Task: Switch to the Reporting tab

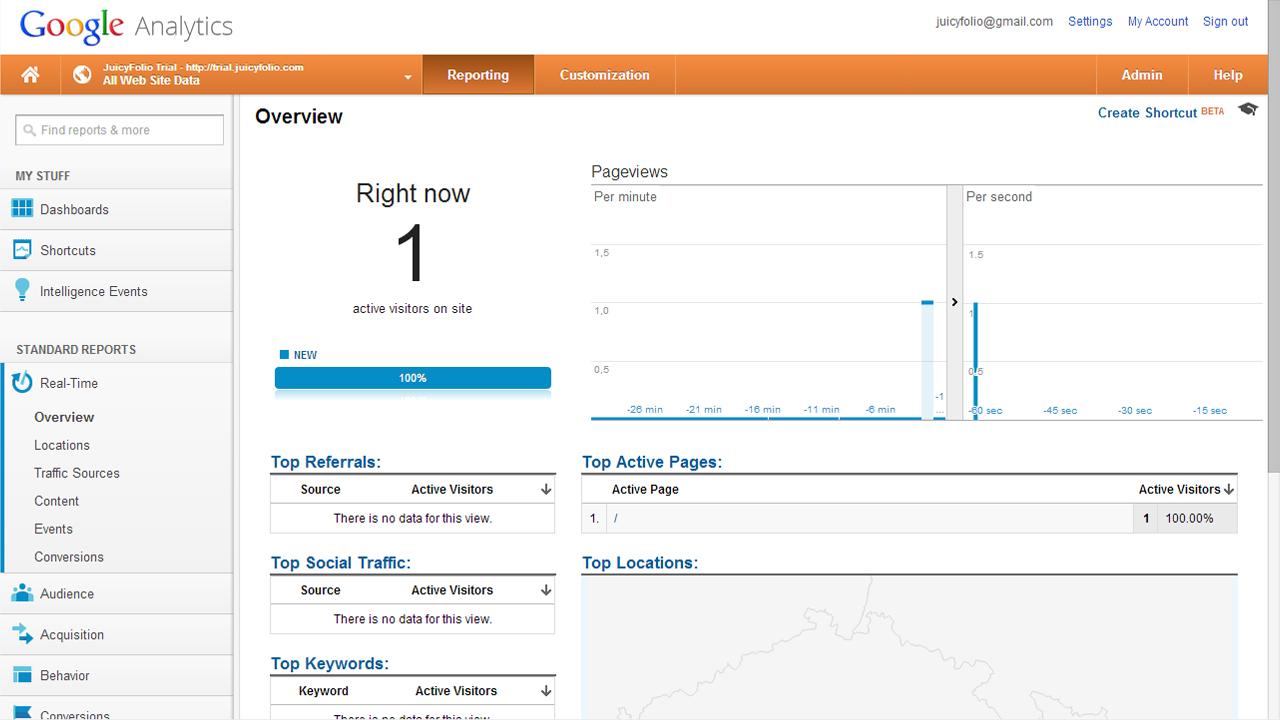Action: [x=478, y=75]
